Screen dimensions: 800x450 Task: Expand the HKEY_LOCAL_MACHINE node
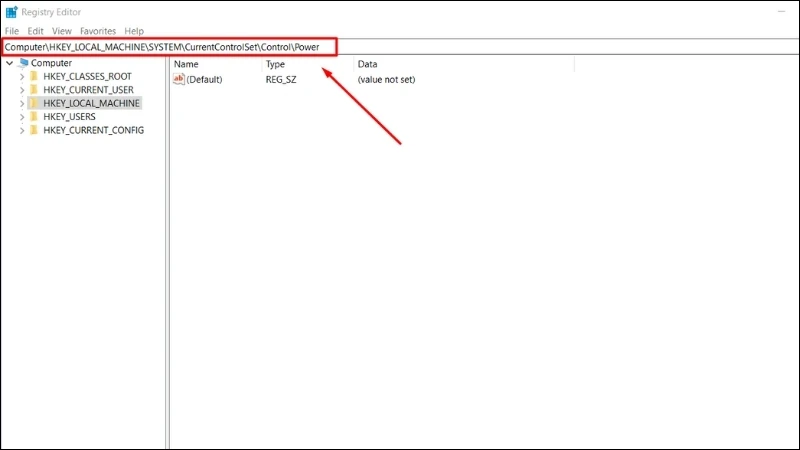(22, 104)
